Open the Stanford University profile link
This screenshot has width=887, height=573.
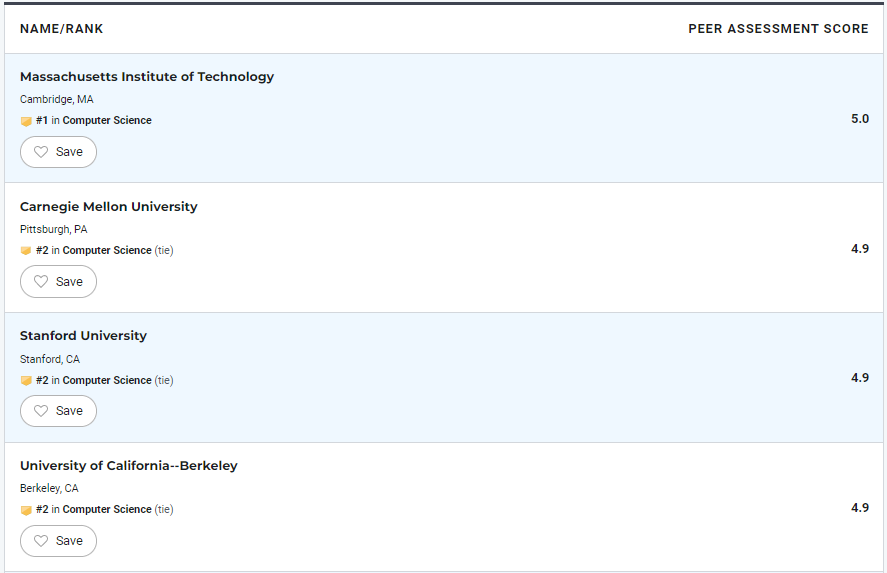[x=83, y=335]
